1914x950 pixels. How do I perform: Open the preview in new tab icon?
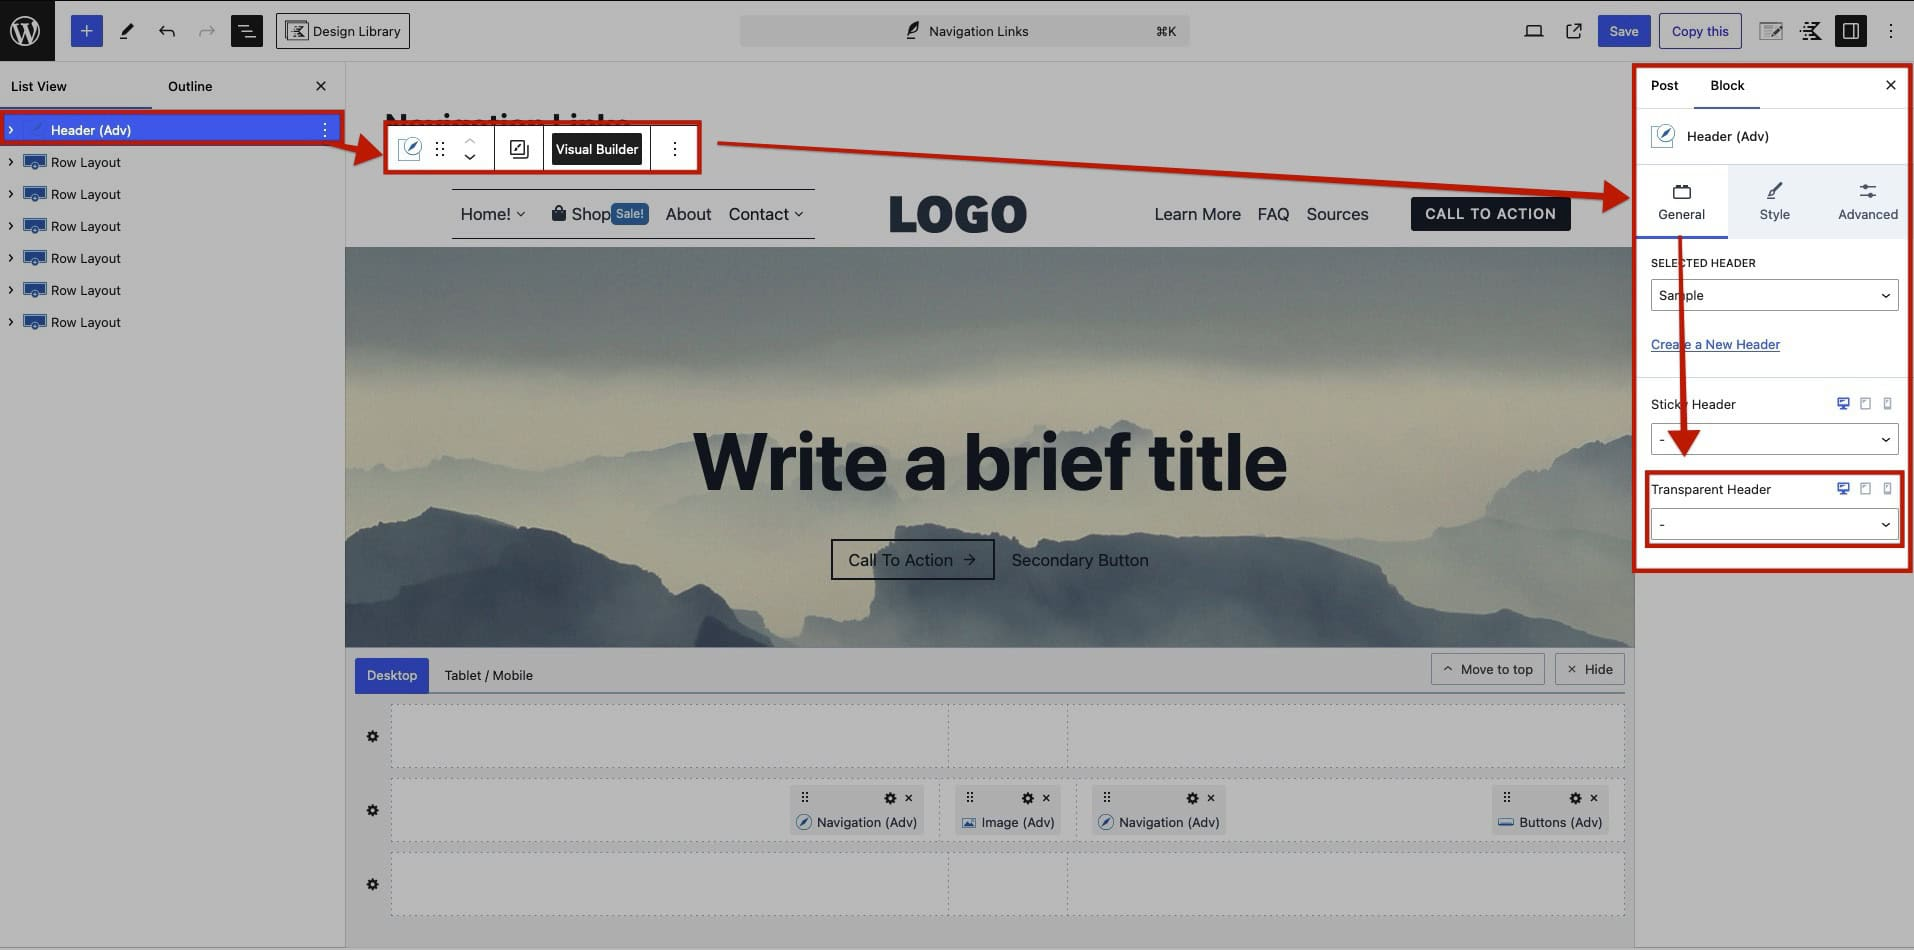[1573, 31]
